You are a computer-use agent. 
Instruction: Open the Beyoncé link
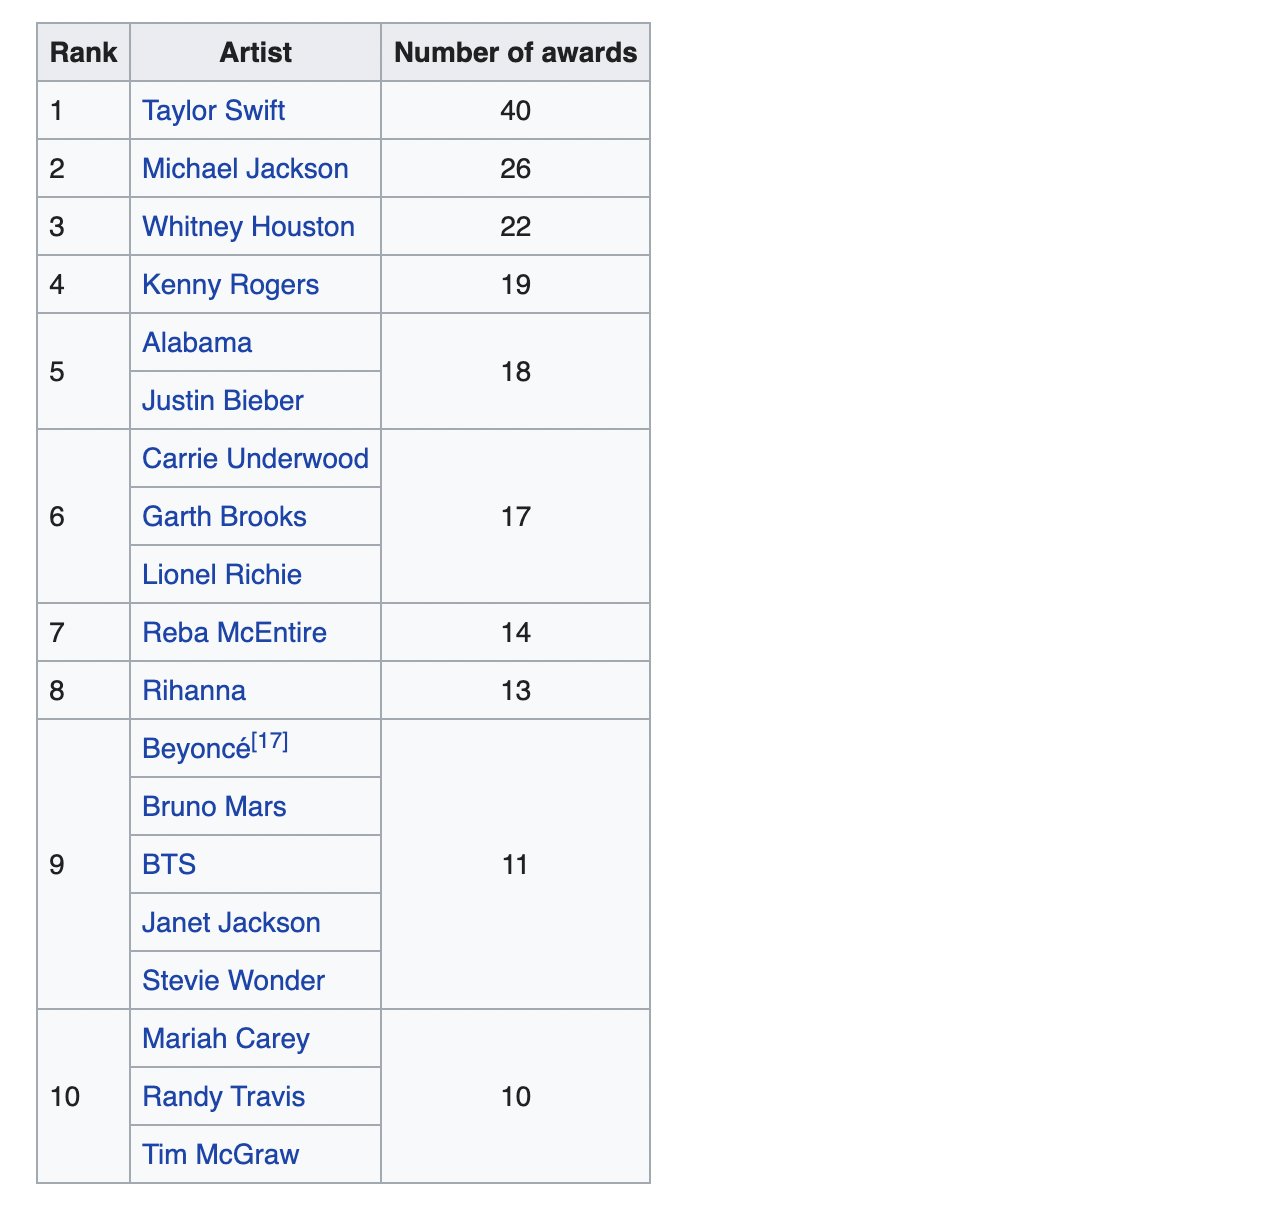196,749
